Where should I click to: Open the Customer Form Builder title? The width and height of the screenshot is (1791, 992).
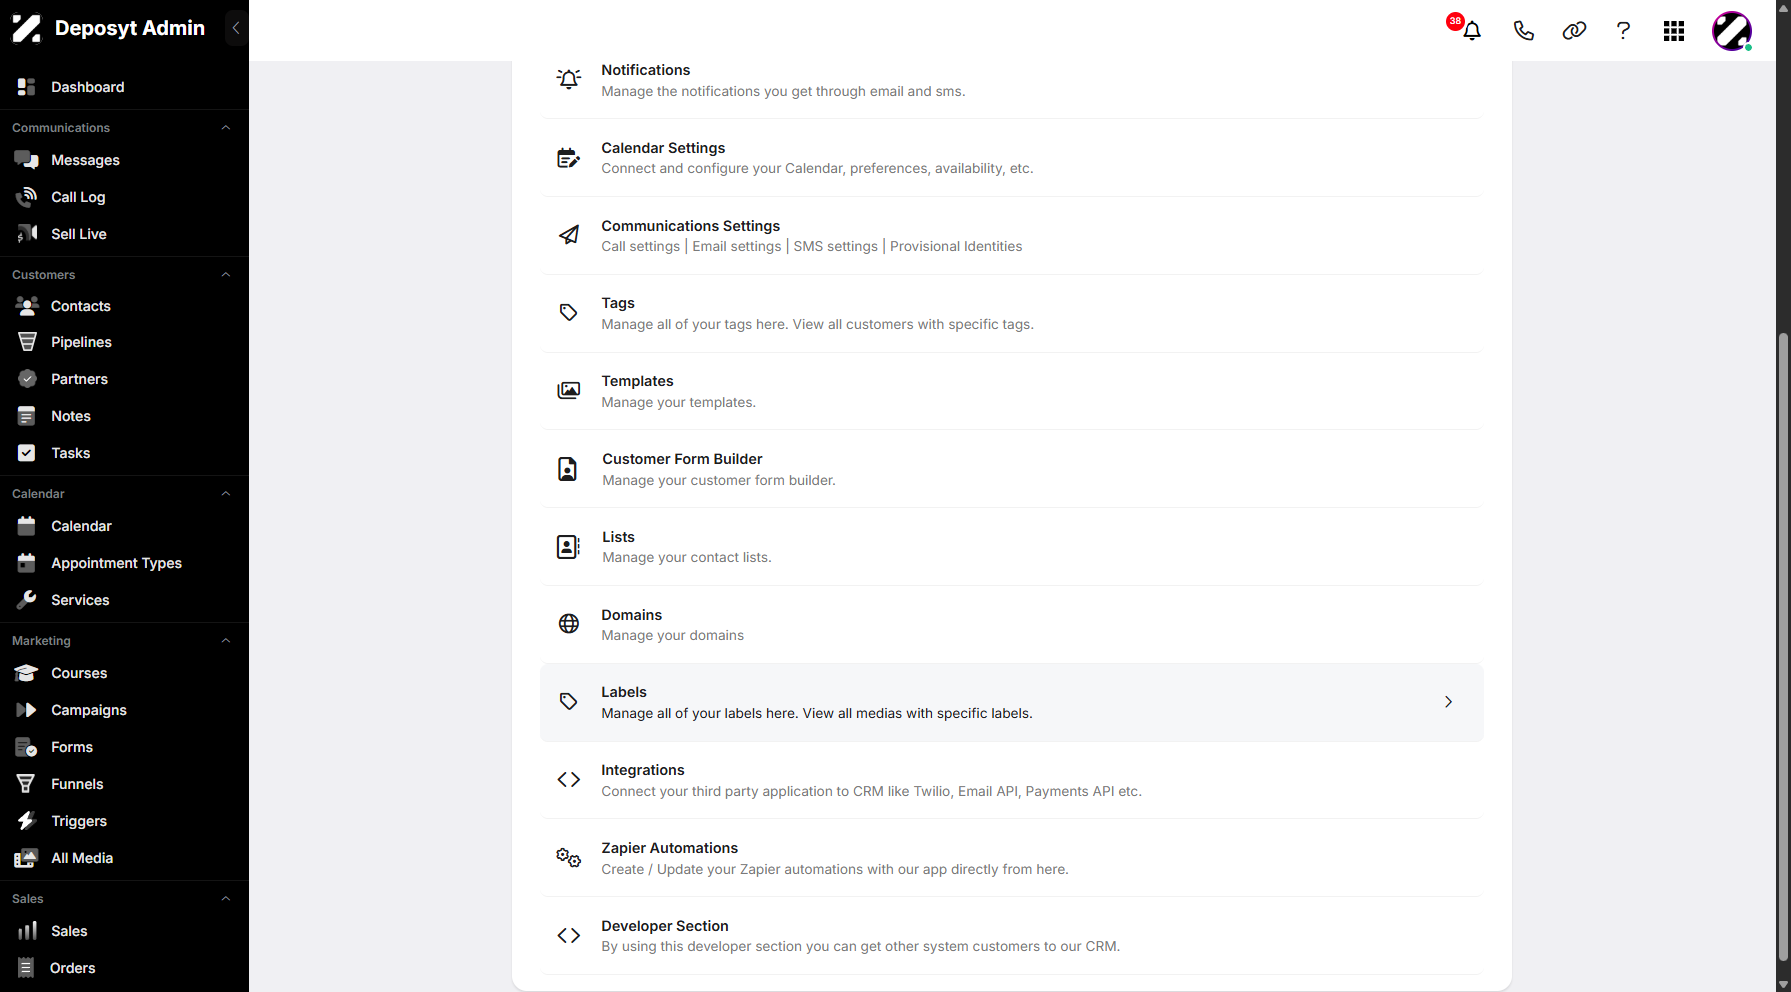682,459
